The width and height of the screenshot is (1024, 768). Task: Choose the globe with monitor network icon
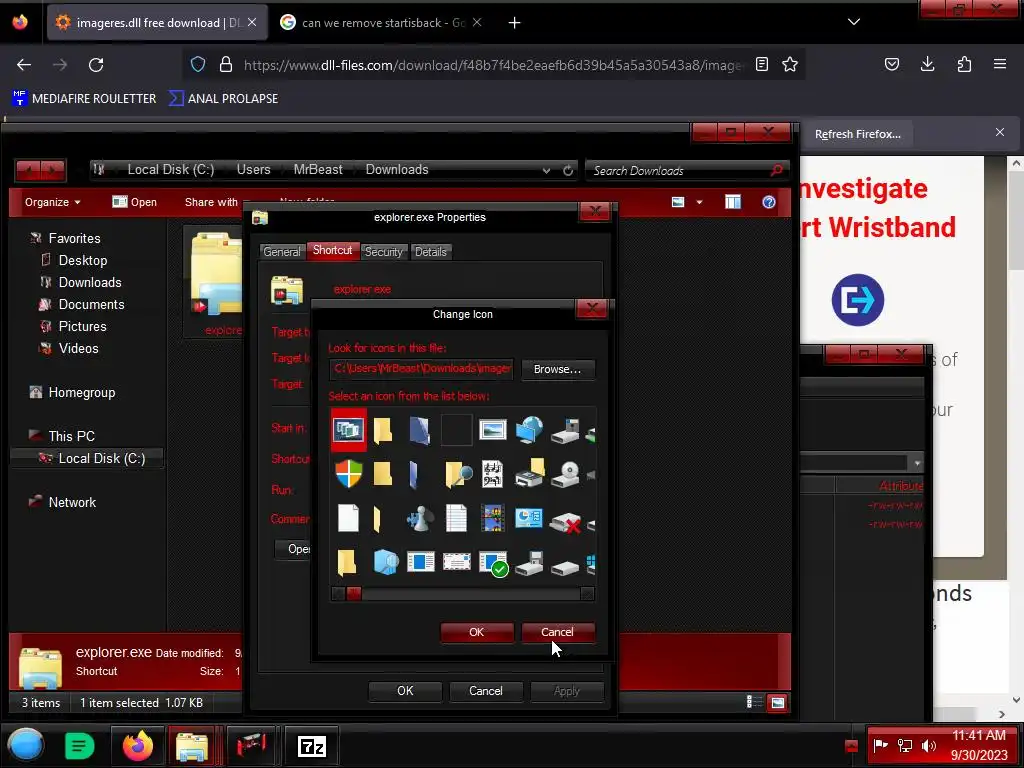point(529,430)
